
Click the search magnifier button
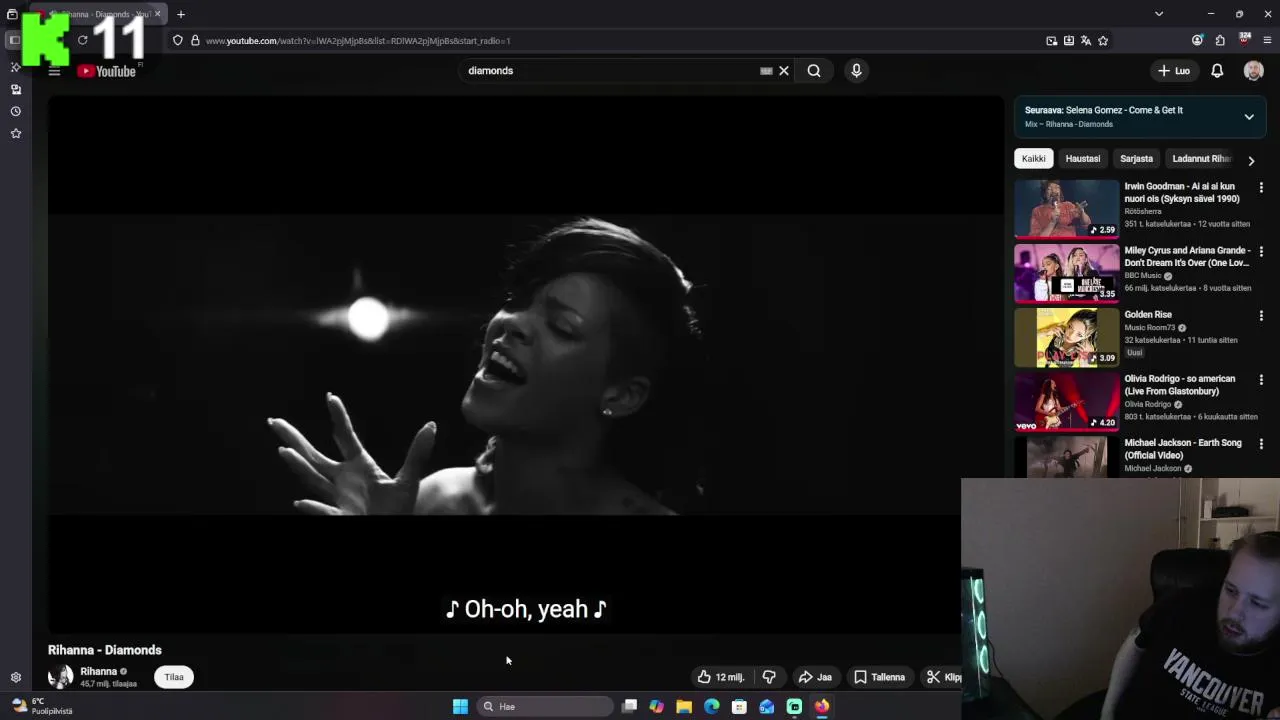click(x=814, y=71)
